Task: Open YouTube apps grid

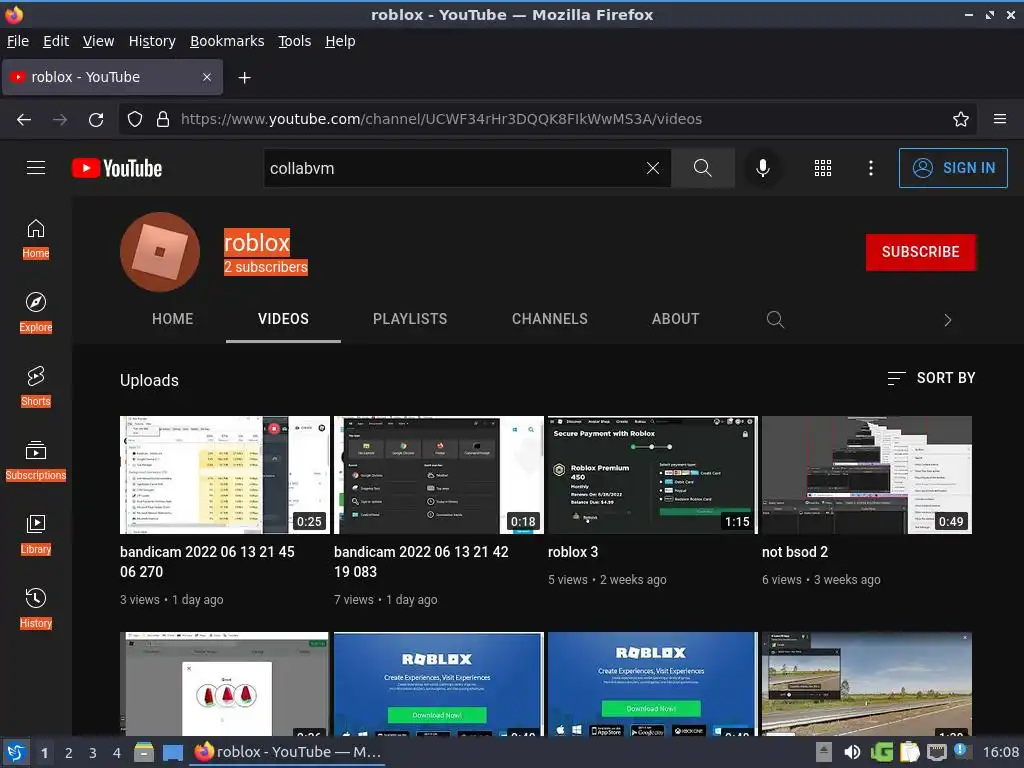Action: (x=823, y=168)
